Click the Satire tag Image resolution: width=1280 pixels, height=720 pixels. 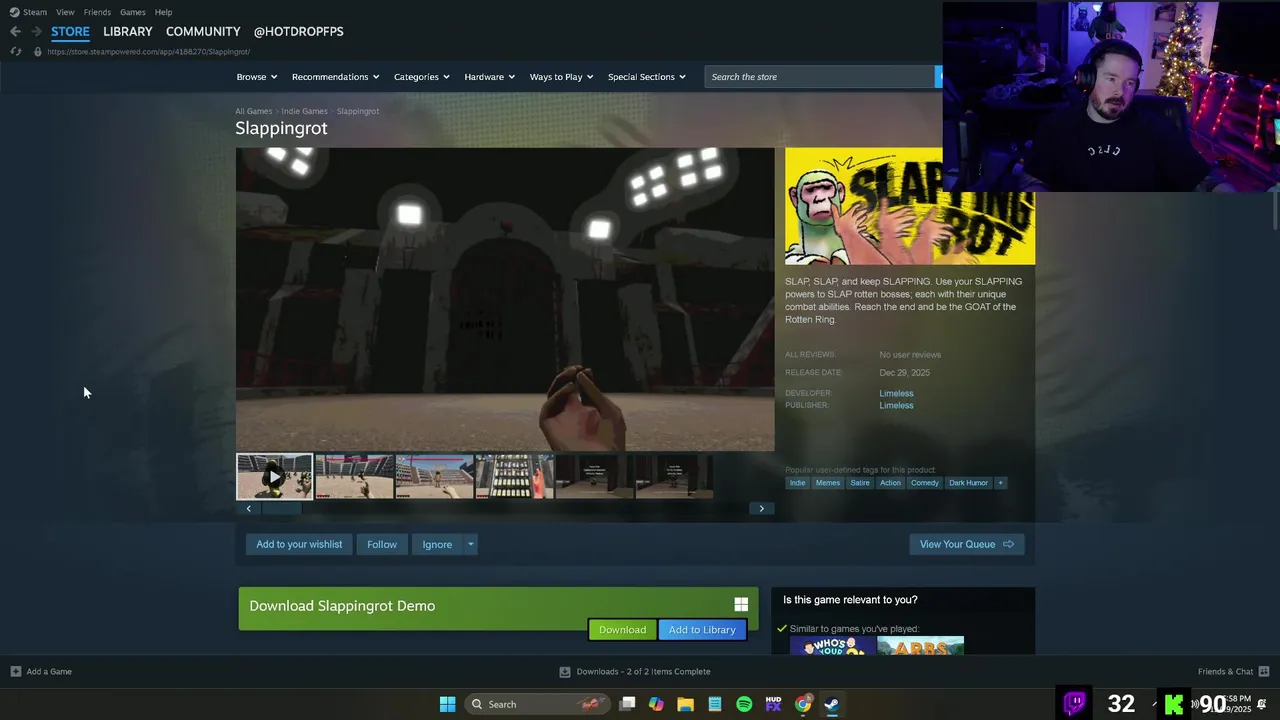[x=860, y=483]
